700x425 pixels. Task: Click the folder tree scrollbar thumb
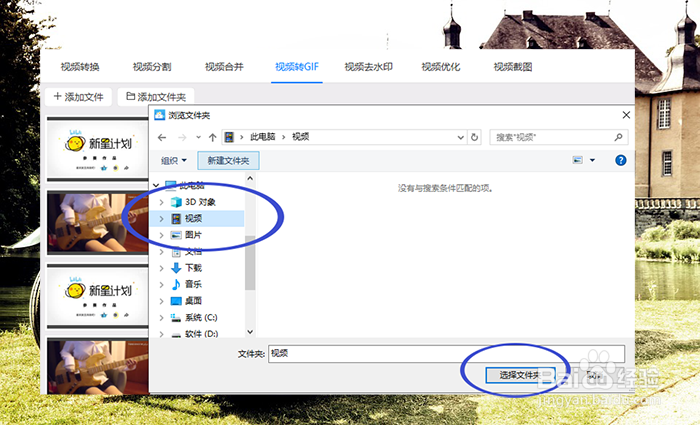click(x=250, y=262)
